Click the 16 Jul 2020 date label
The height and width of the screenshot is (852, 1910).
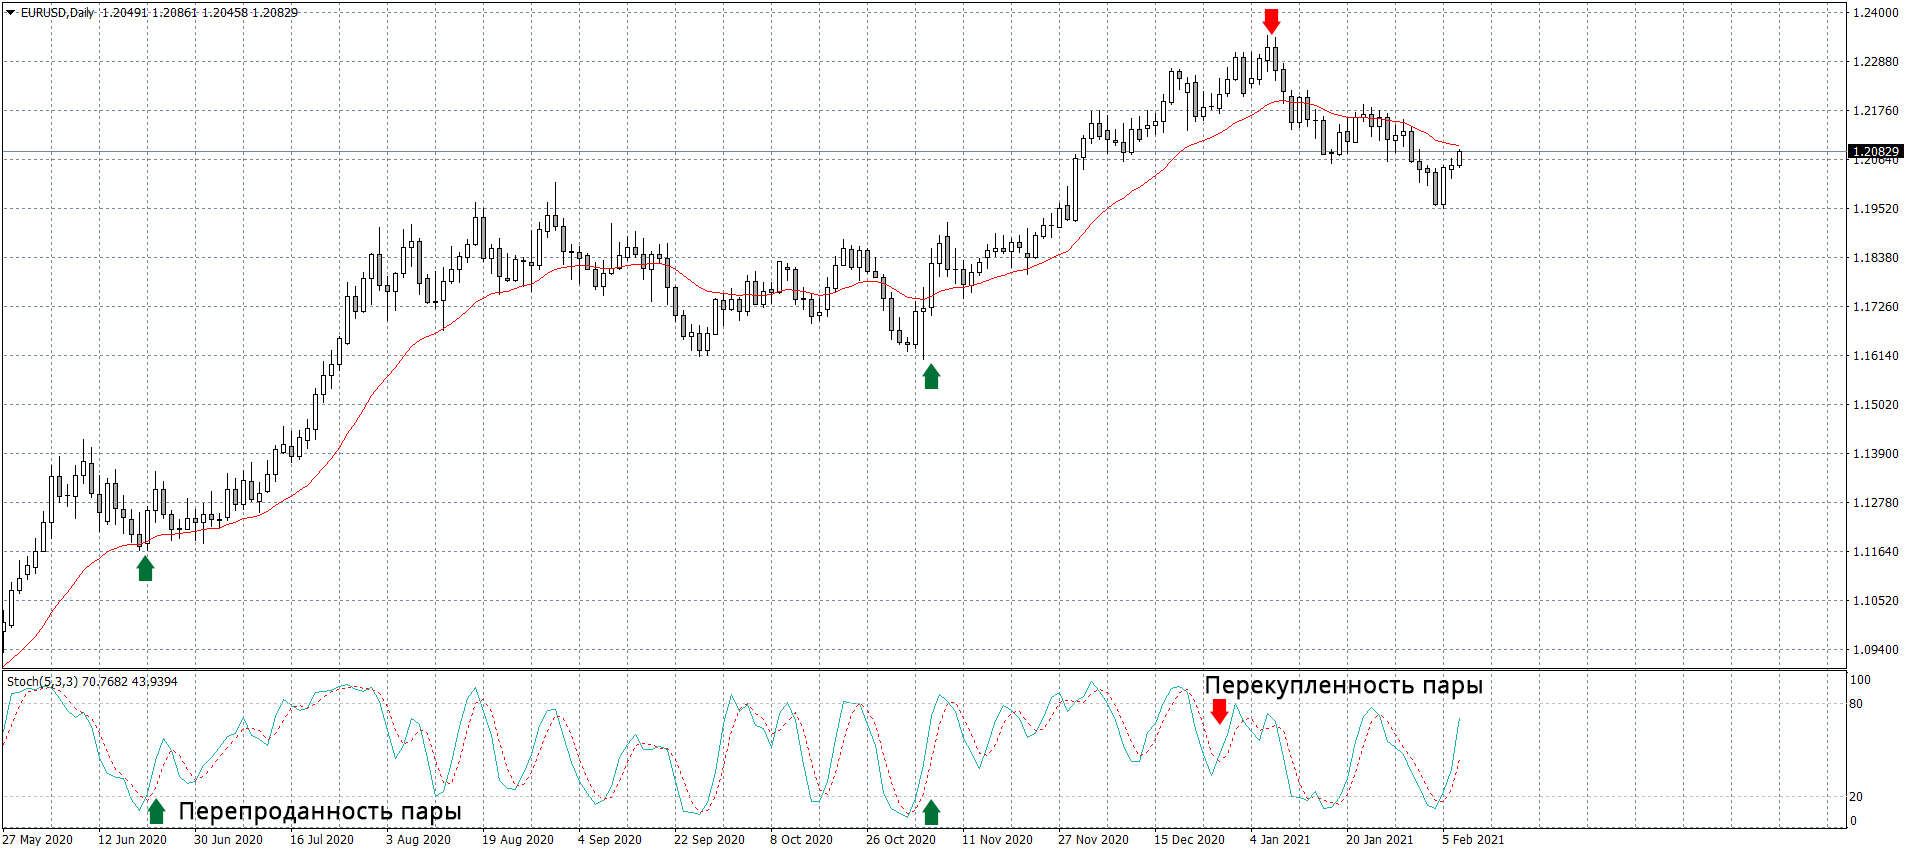pyautogui.click(x=322, y=840)
